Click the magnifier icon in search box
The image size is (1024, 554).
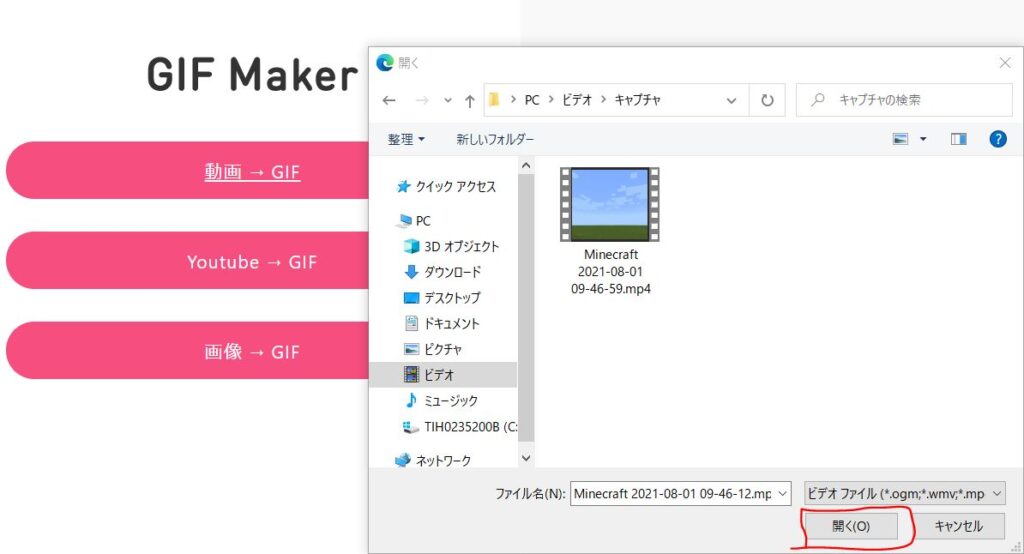pyautogui.click(x=818, y=100)
